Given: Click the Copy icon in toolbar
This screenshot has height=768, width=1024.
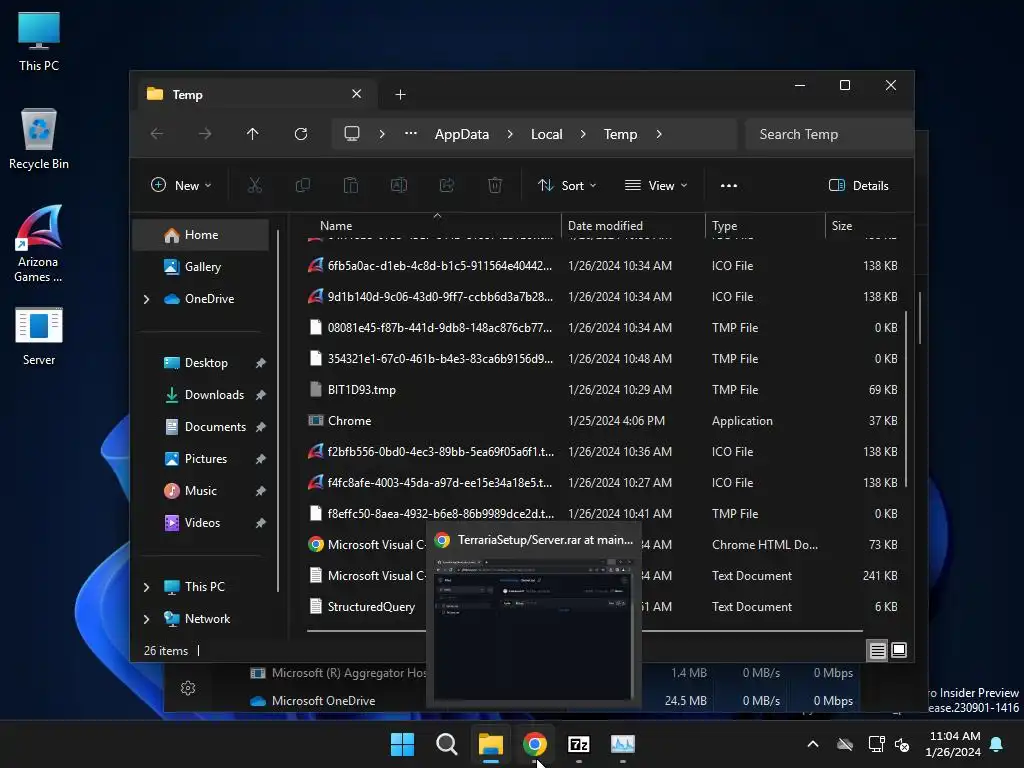Looking at the screenshot, I should point(302,185).
